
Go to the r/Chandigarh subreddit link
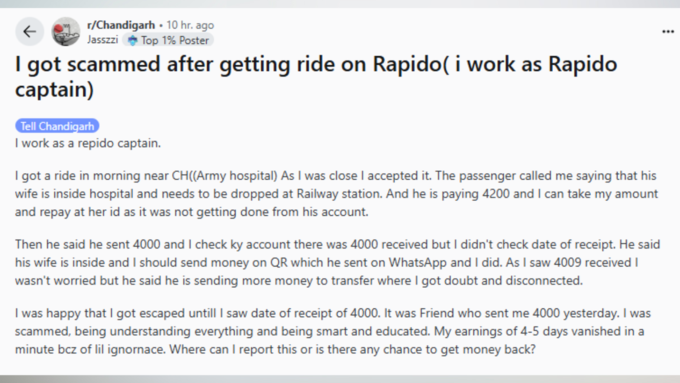(x=121, y=25)
